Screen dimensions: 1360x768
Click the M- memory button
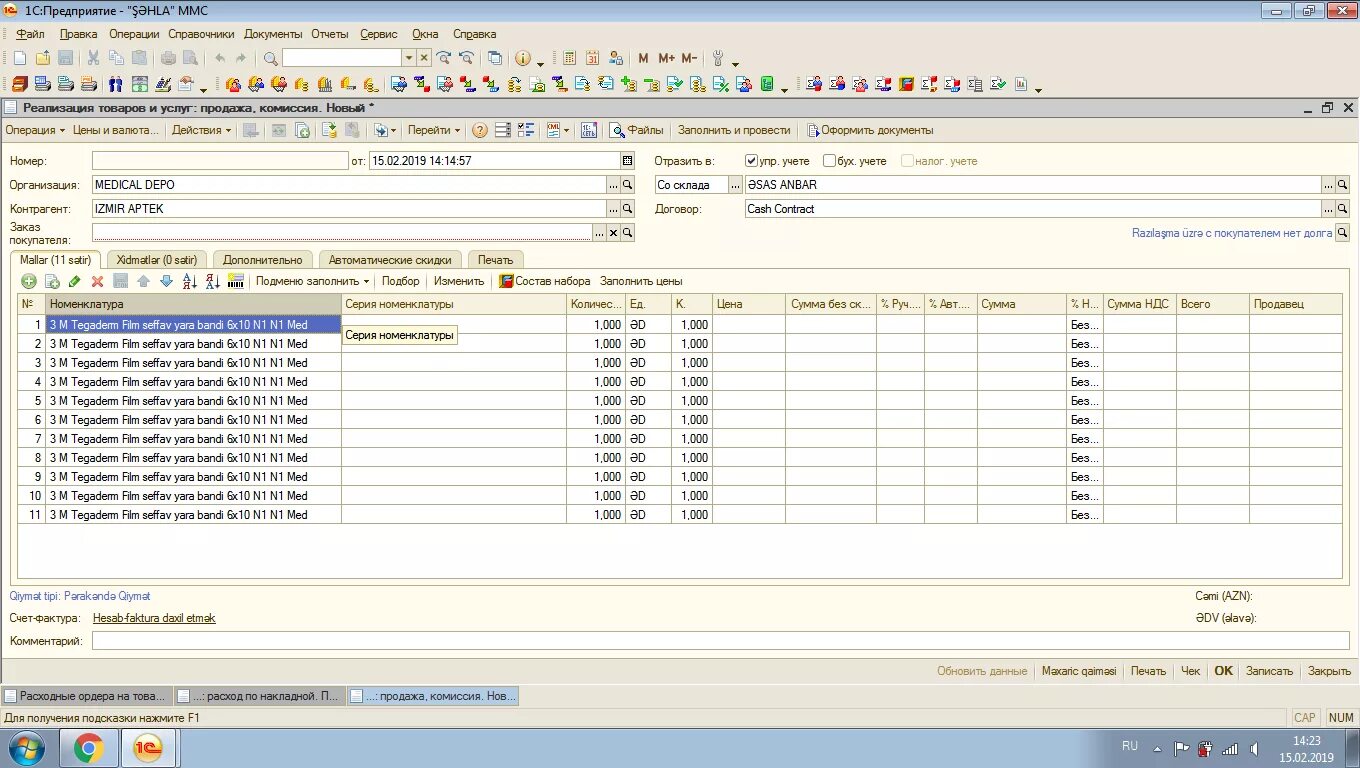[x=689, y=58]
